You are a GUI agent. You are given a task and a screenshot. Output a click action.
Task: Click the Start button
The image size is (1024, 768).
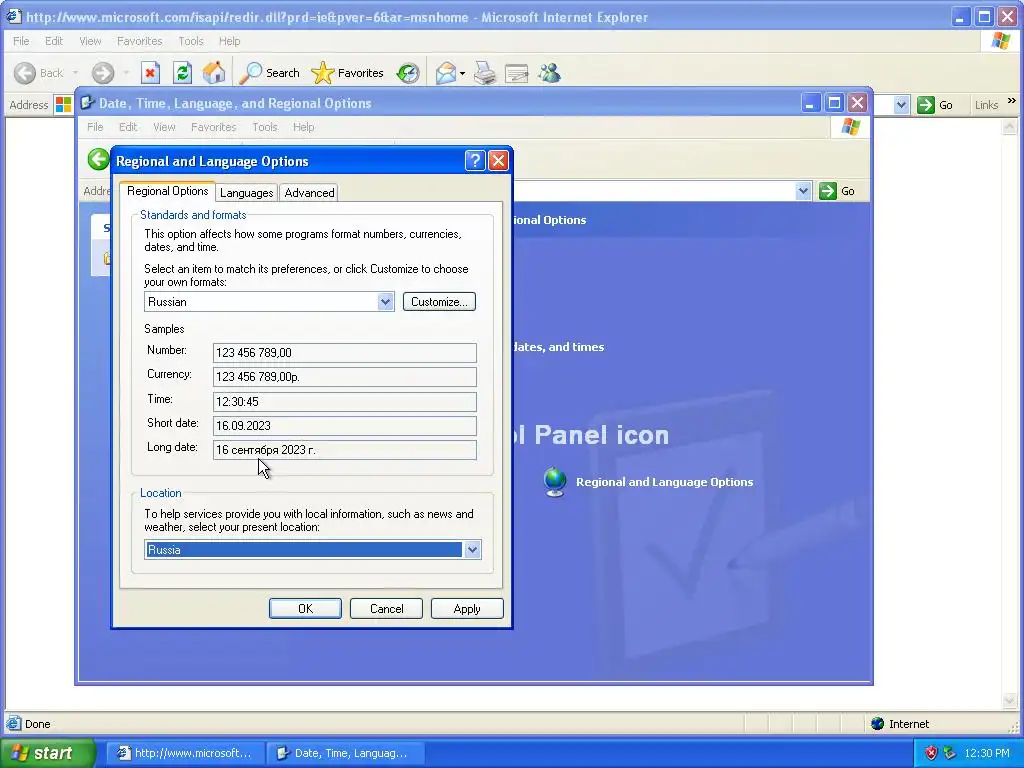[47, 753]
